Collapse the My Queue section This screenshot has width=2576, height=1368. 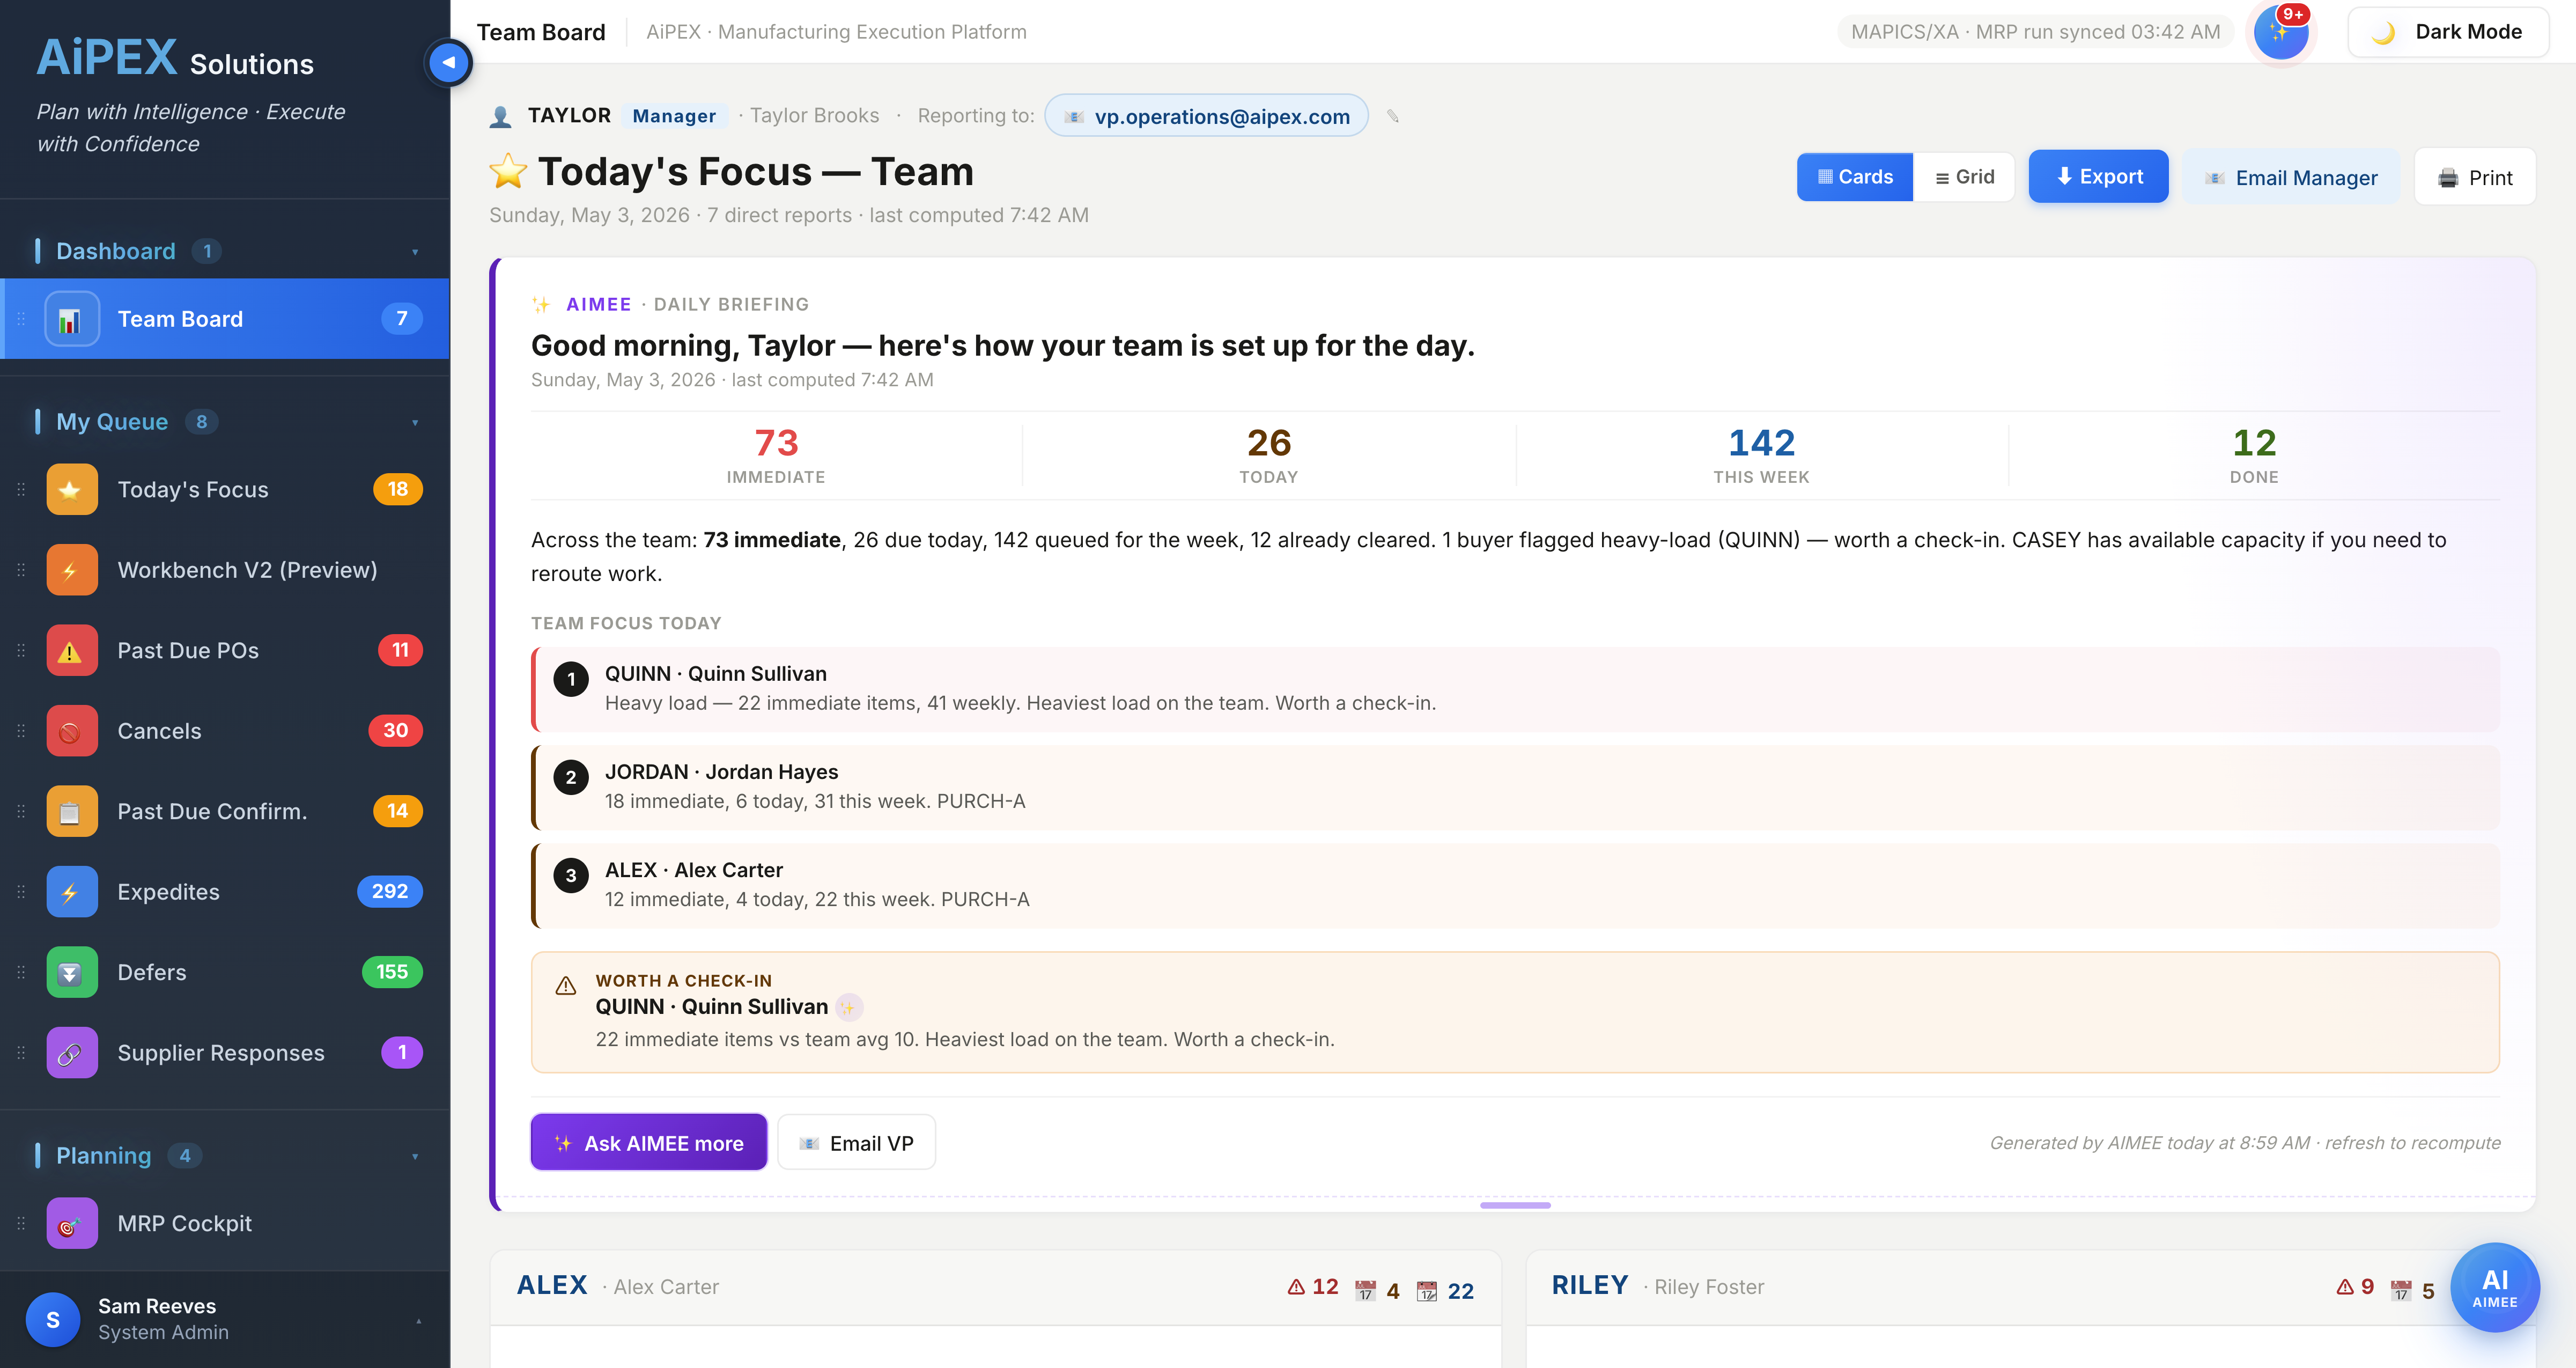[x=415, y=423]
